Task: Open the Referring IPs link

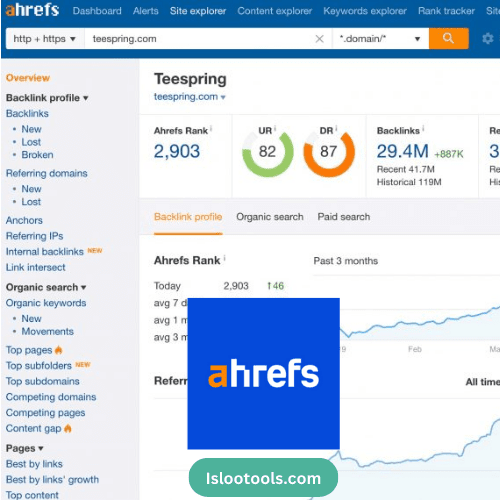Action: (35, 236)
